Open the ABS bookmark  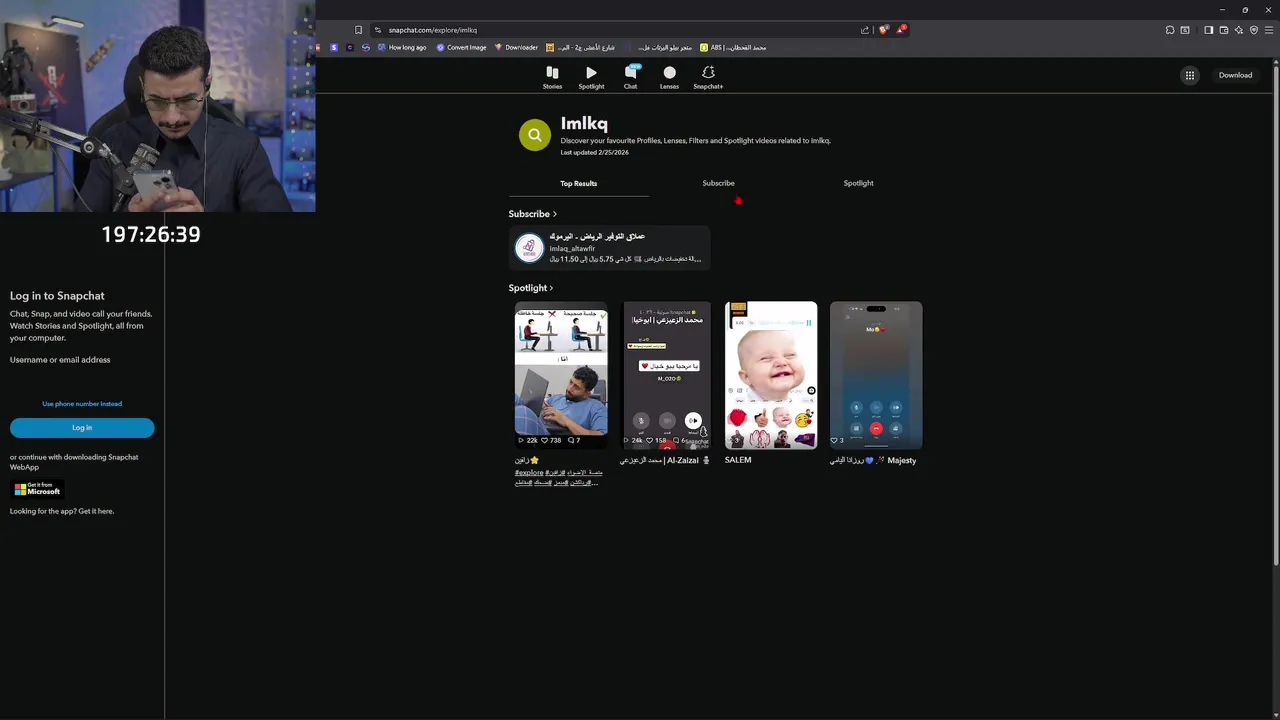coord(733,47)
